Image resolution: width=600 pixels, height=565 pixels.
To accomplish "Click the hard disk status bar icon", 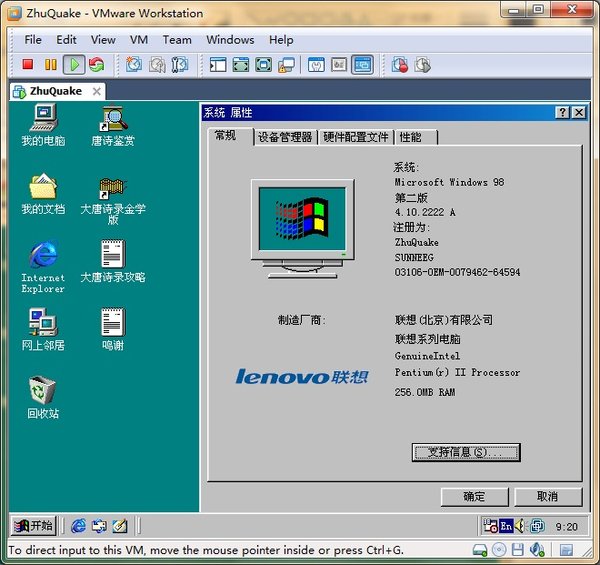I will coord(480,550).
